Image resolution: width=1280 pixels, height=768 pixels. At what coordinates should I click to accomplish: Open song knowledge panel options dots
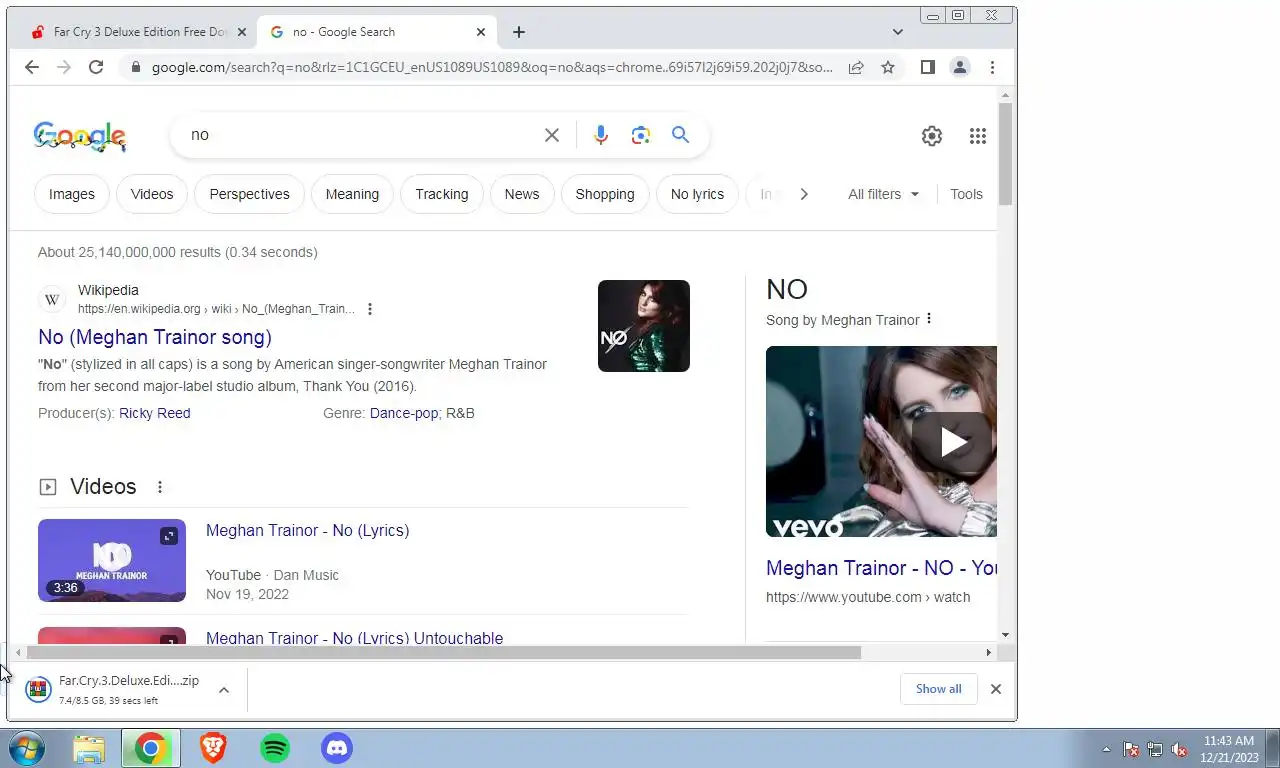tap(929, 319)
